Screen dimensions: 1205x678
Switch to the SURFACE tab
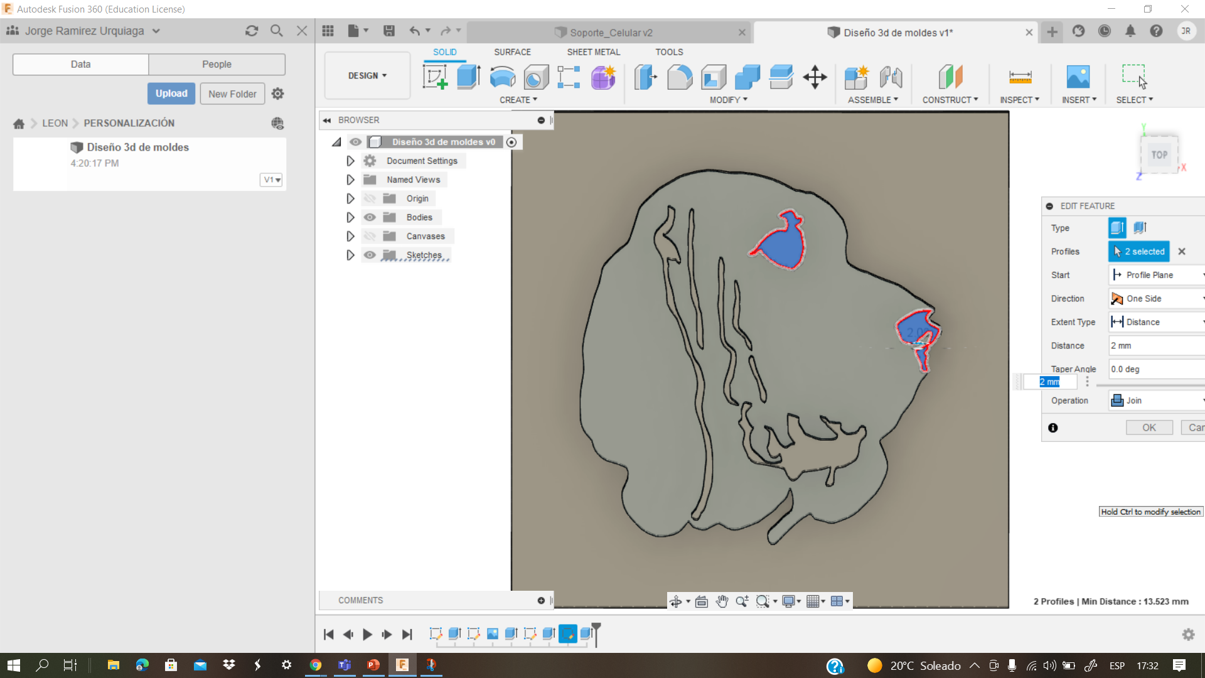point(512,52)
